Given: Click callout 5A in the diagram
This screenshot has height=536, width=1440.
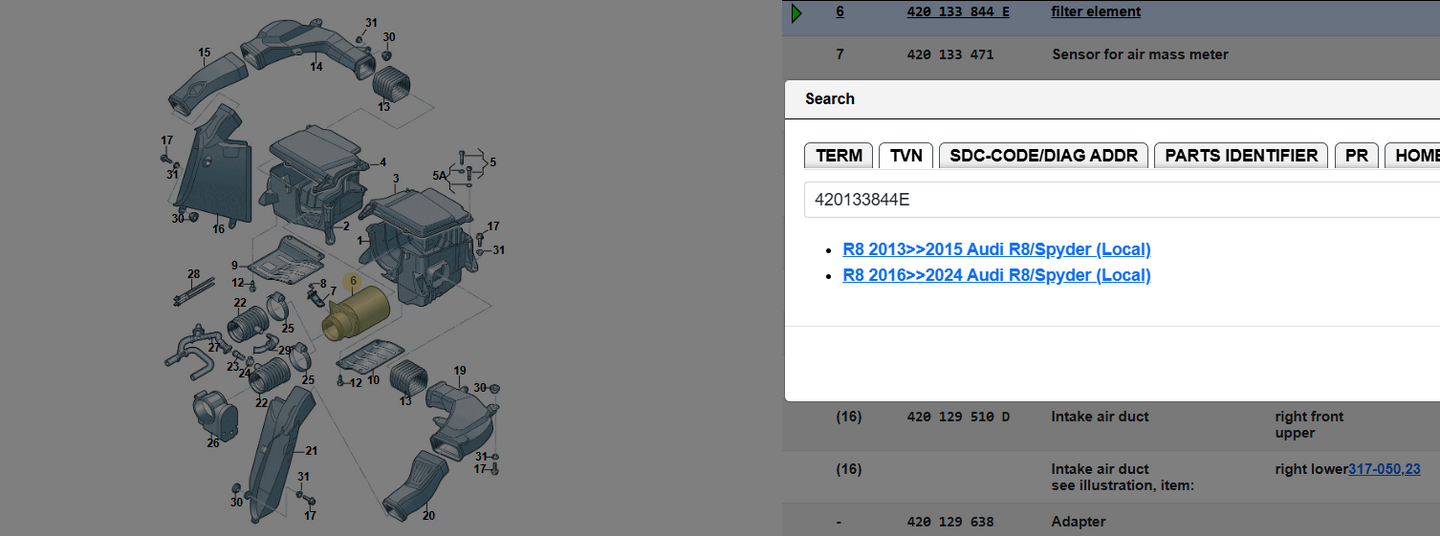Looking at the screenshot, I should [439, 176].
